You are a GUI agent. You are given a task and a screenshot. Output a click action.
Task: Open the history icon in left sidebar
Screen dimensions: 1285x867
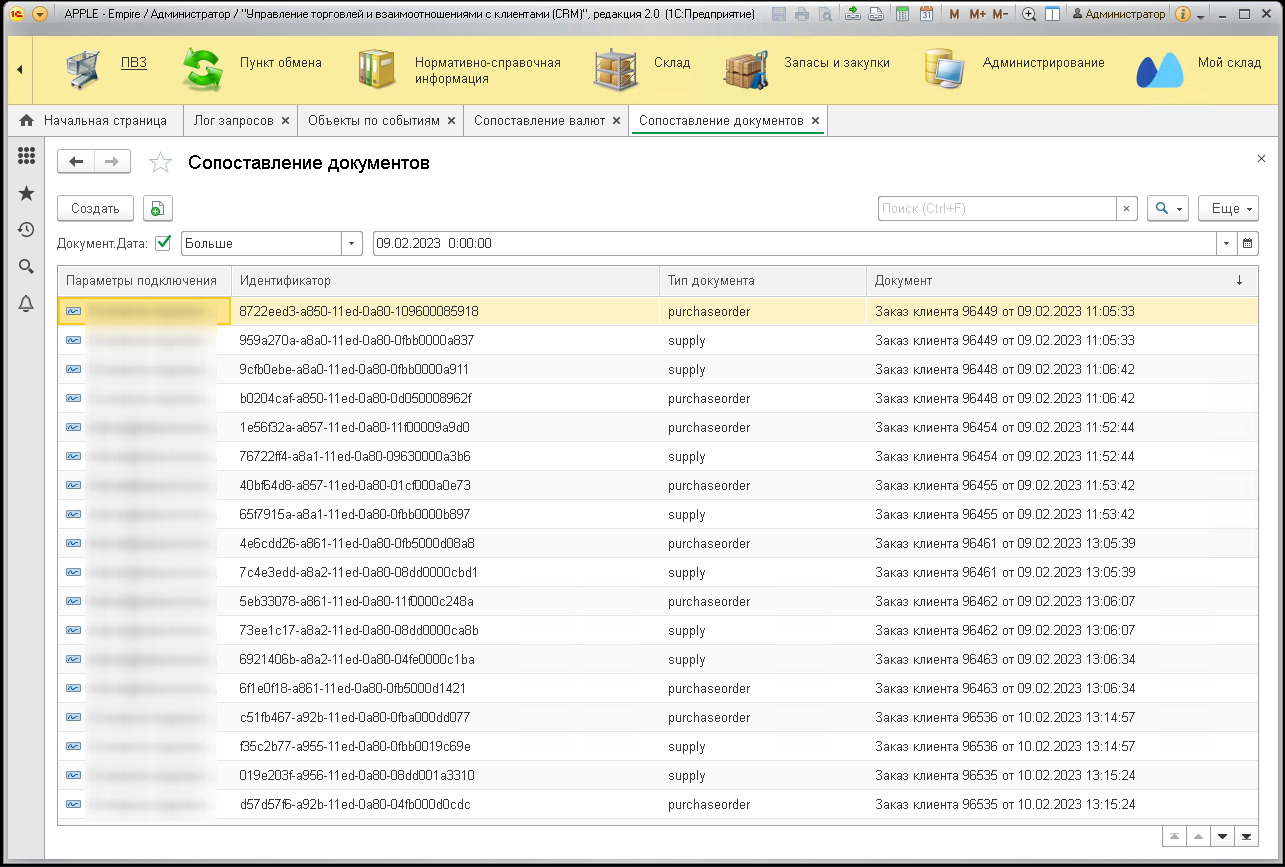coord(27,230)
